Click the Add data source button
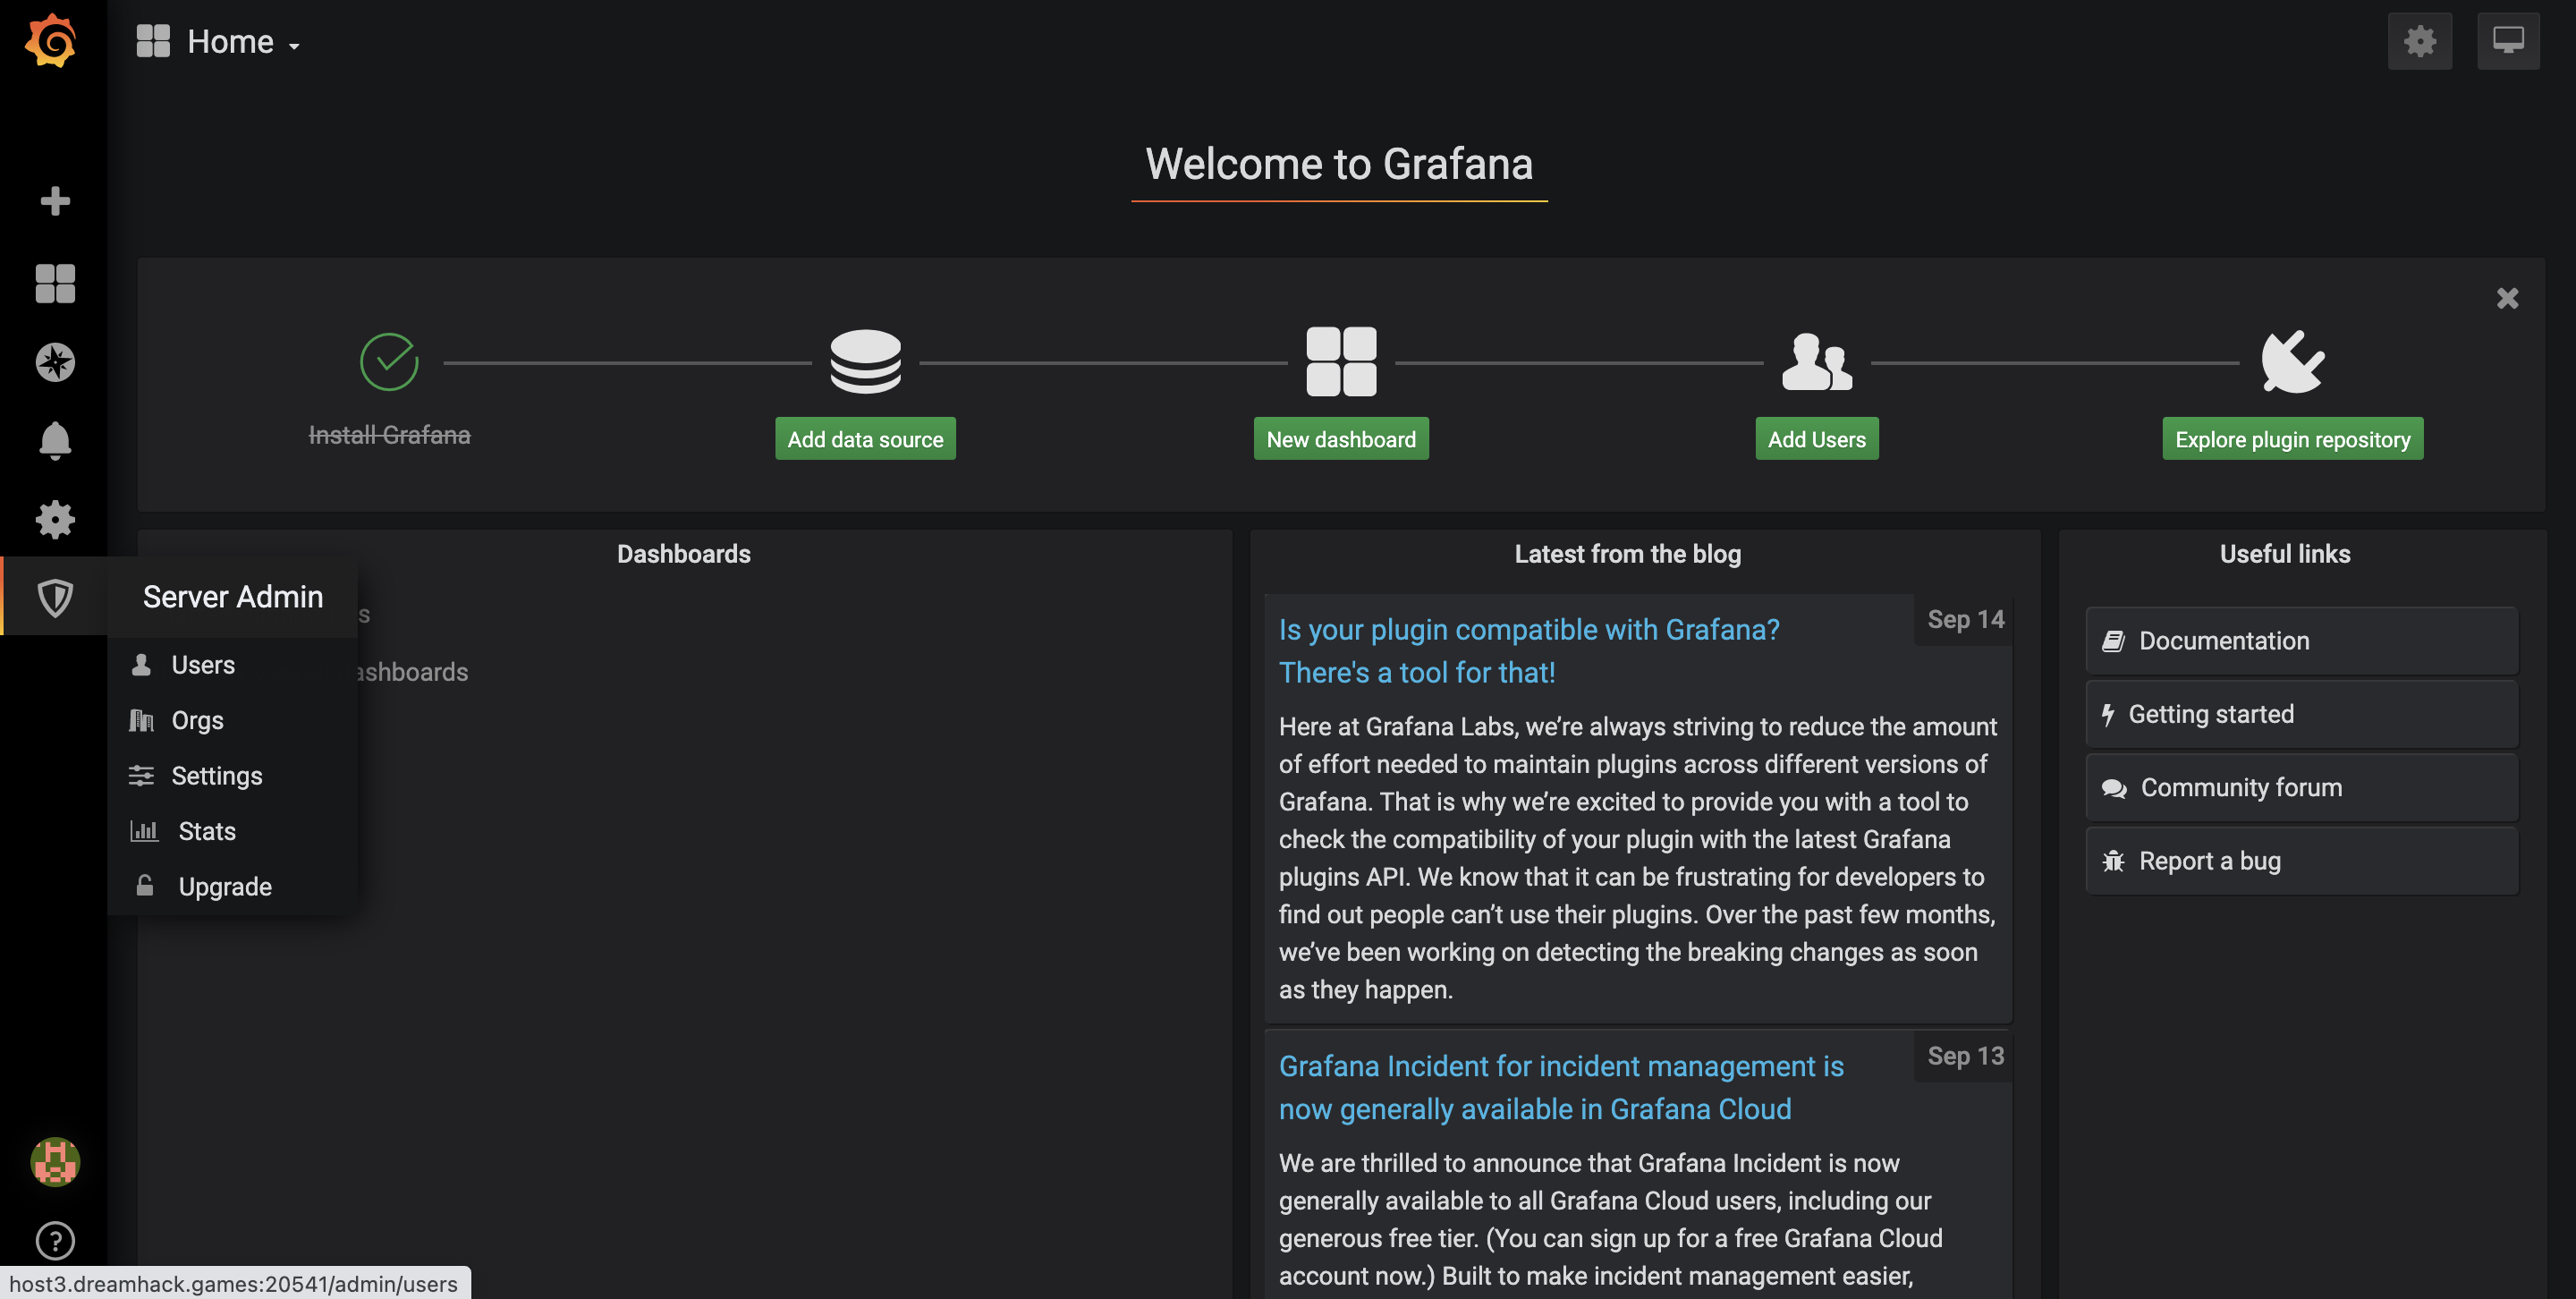Image resolution: width=2576 pixels, height=1299 pixels. 865,439
